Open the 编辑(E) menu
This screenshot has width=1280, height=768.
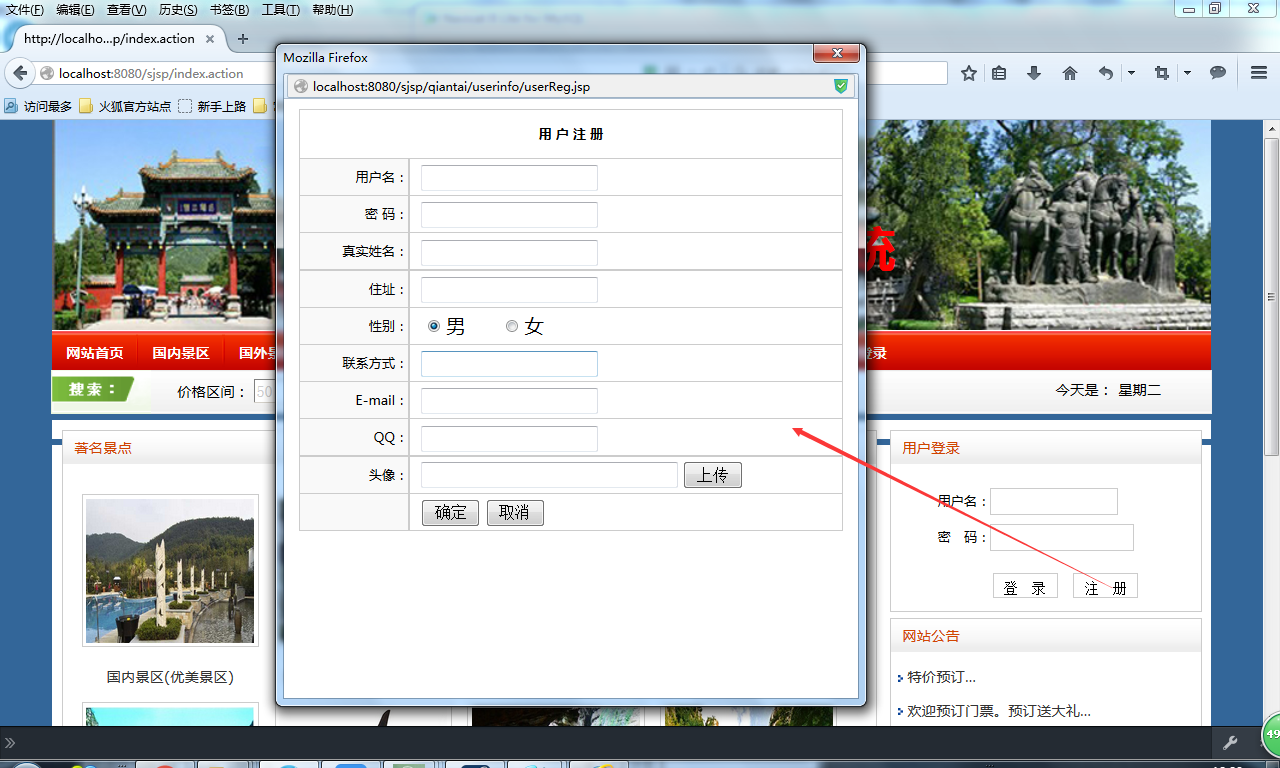[76, 10]
